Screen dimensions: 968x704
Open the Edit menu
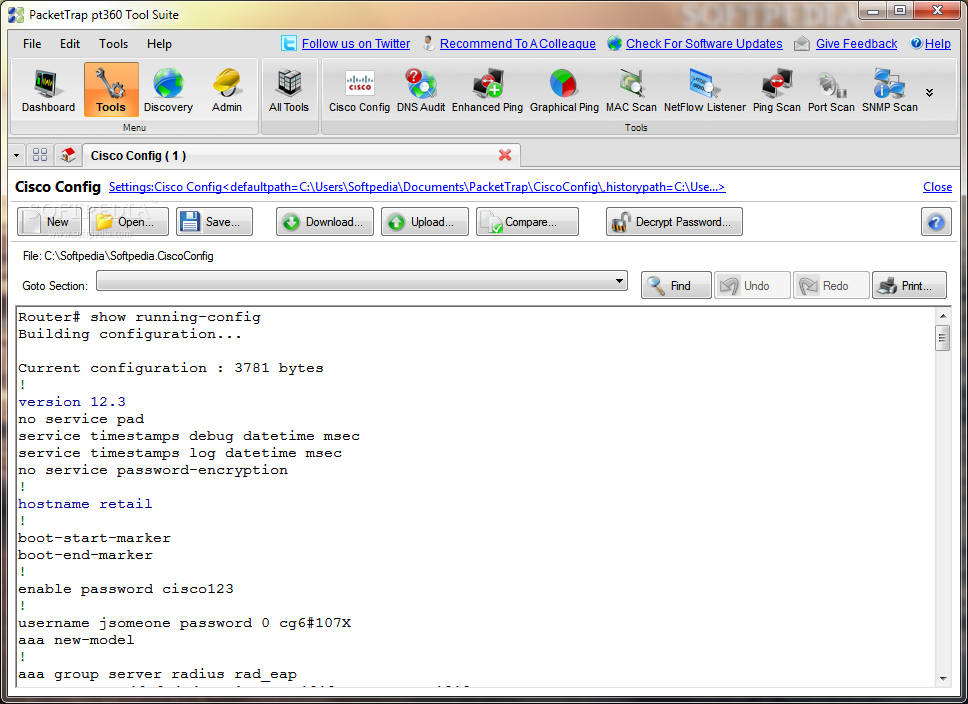click(x=70, y=44)
